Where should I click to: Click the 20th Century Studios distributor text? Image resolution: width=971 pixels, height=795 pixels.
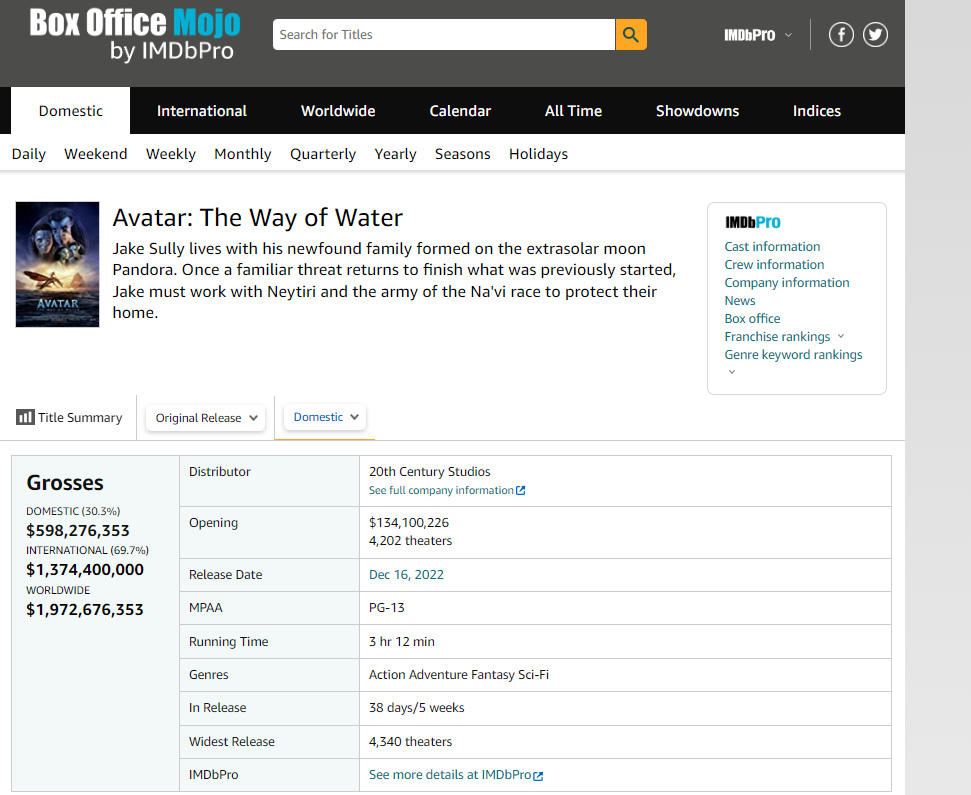(430, 472)
